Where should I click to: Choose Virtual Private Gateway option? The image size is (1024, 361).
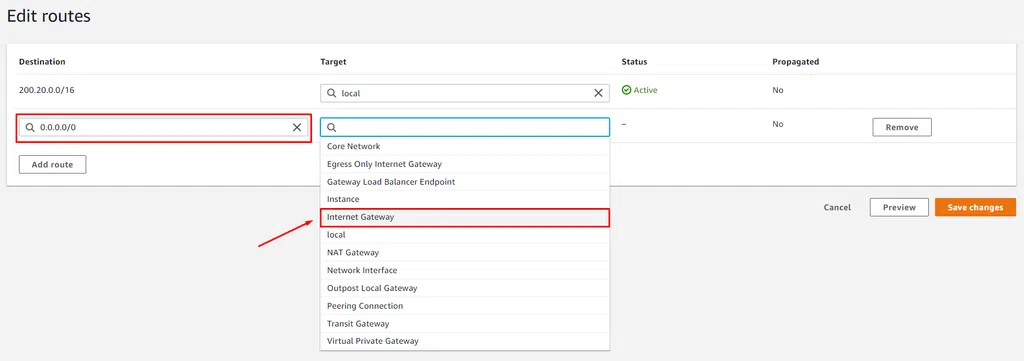[465, 341]
